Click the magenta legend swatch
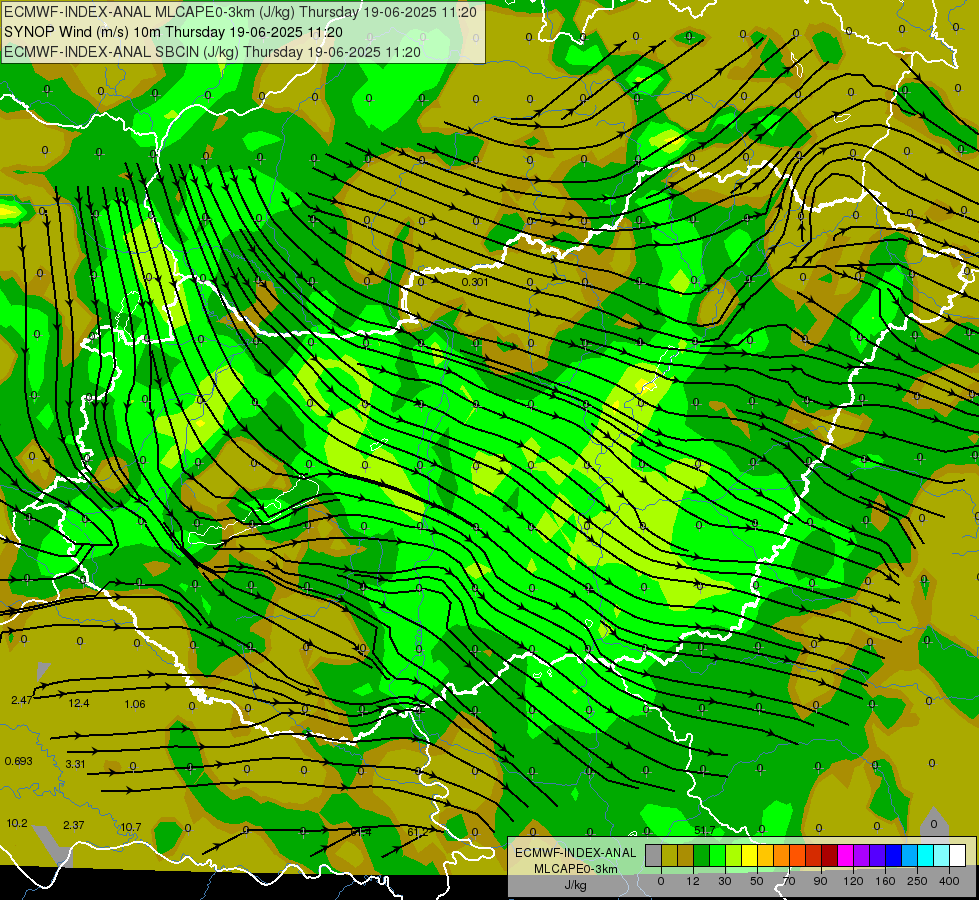The height and width of the screenshot is (900, 979). tap(845, 856)
